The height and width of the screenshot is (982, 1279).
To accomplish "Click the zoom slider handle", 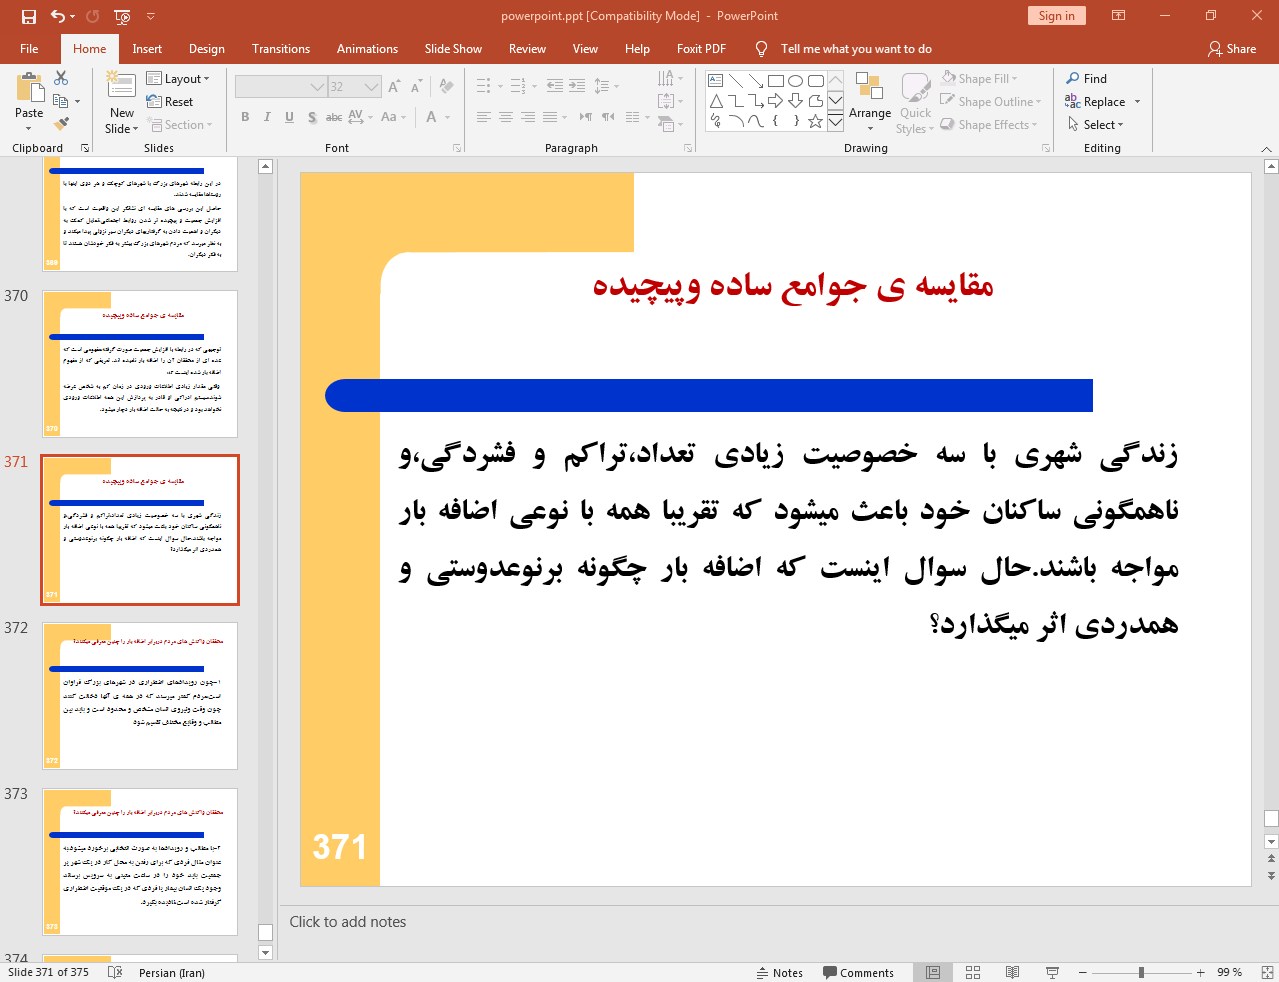I will click(1141, 972).
